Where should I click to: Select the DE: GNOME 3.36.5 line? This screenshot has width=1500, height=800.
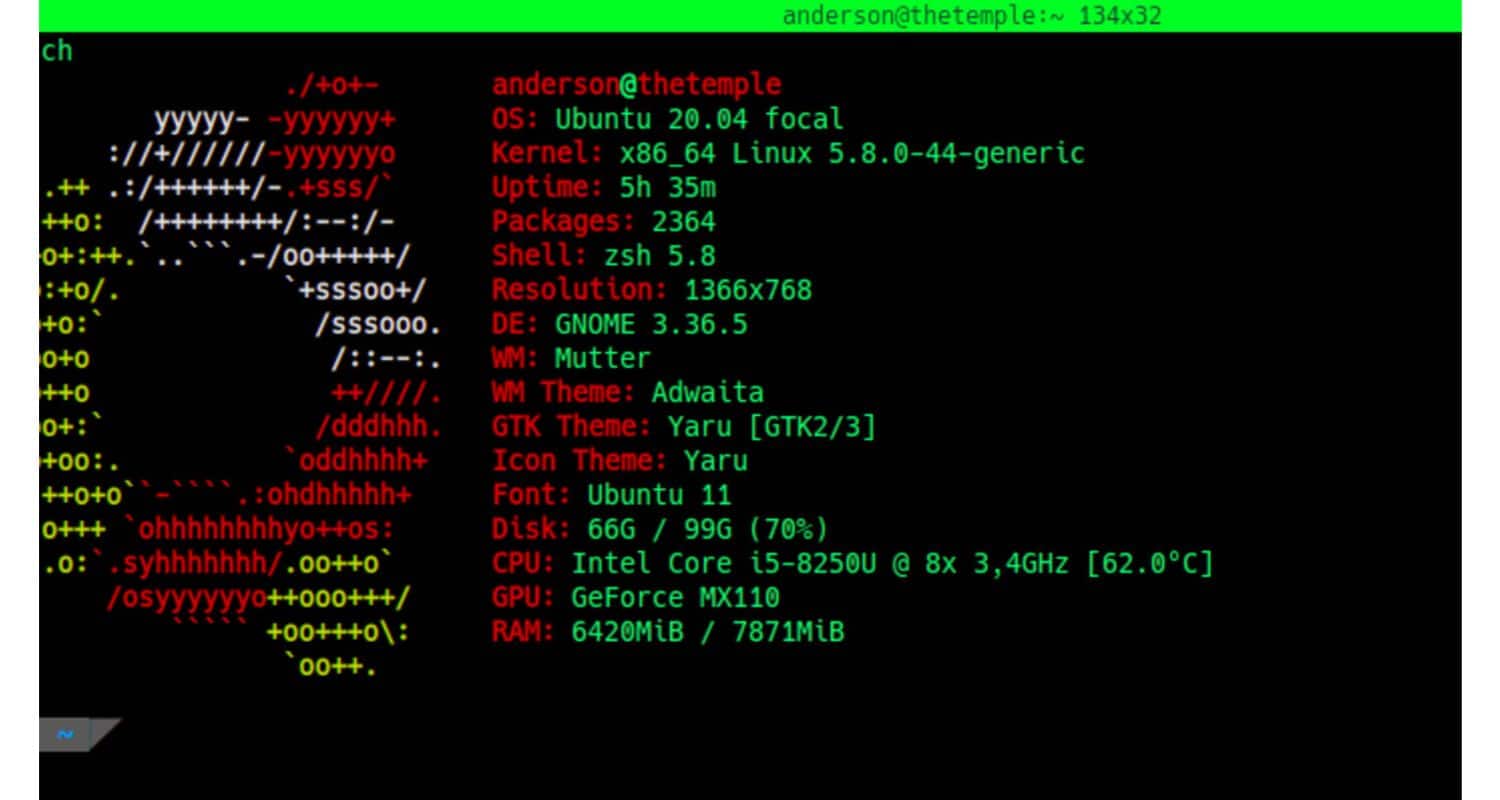tap(620, 324)
